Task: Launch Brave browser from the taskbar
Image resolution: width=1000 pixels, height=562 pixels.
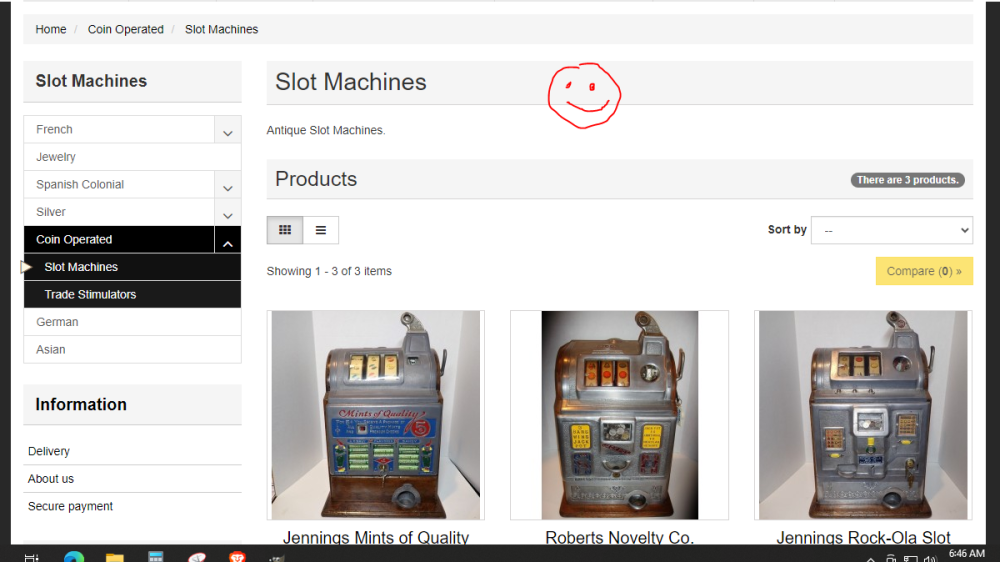Action: (237, 556)
